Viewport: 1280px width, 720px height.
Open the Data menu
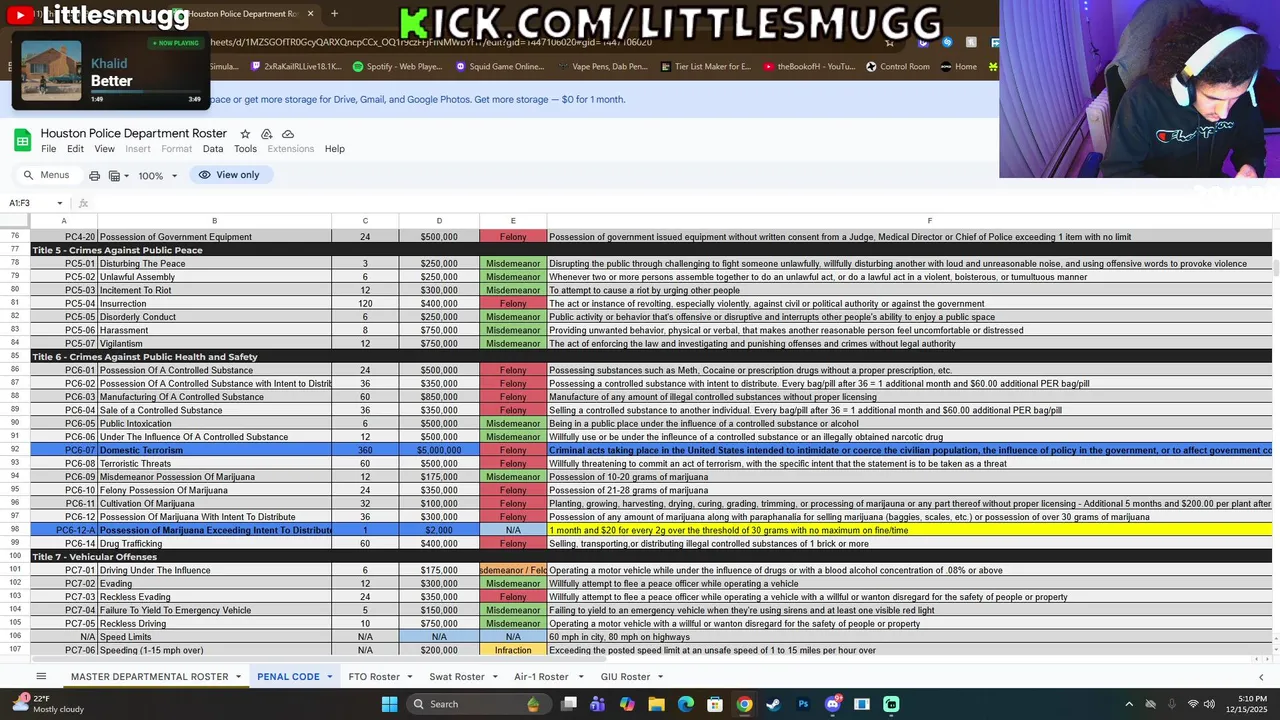click(x=213, y=149)
